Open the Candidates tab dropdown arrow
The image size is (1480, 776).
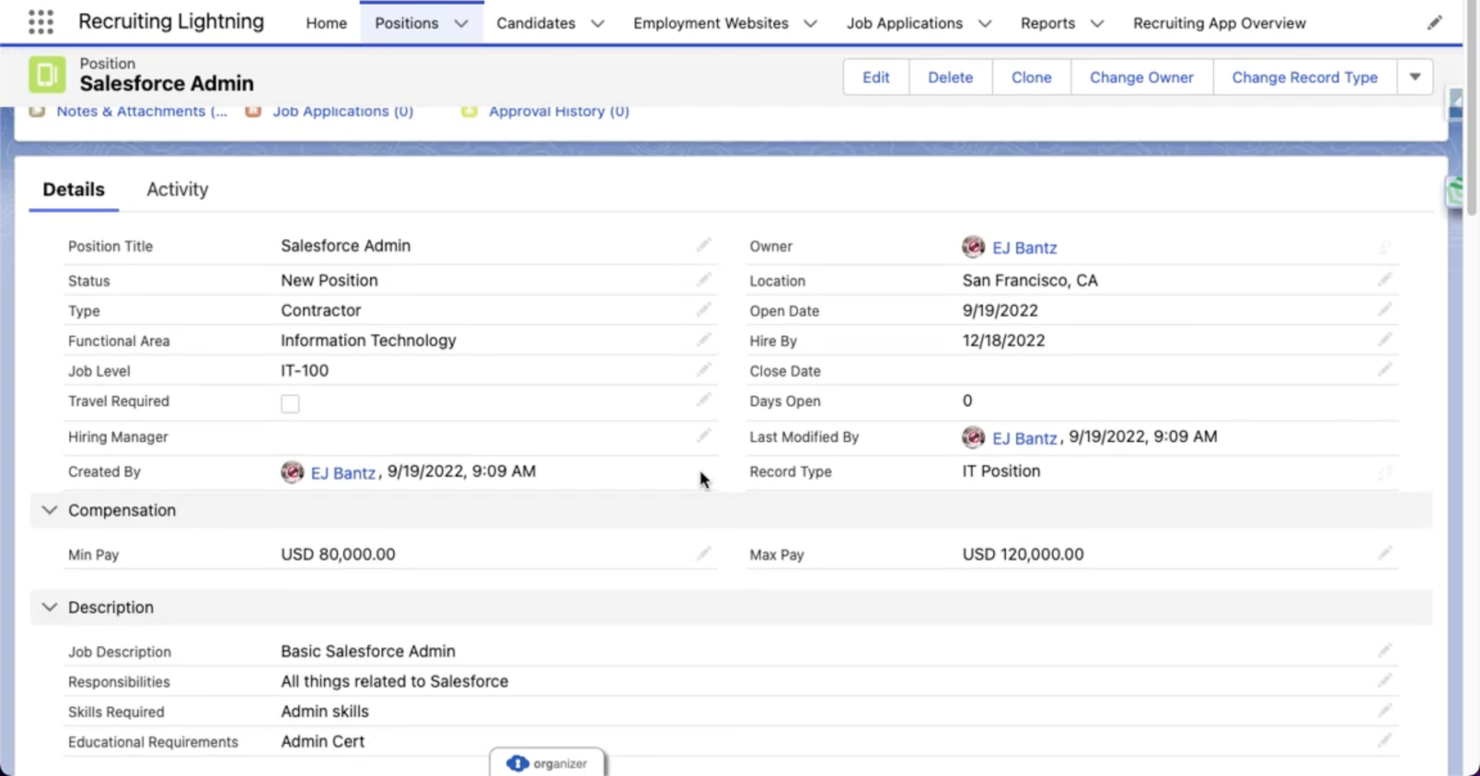[x=597, y=23]
